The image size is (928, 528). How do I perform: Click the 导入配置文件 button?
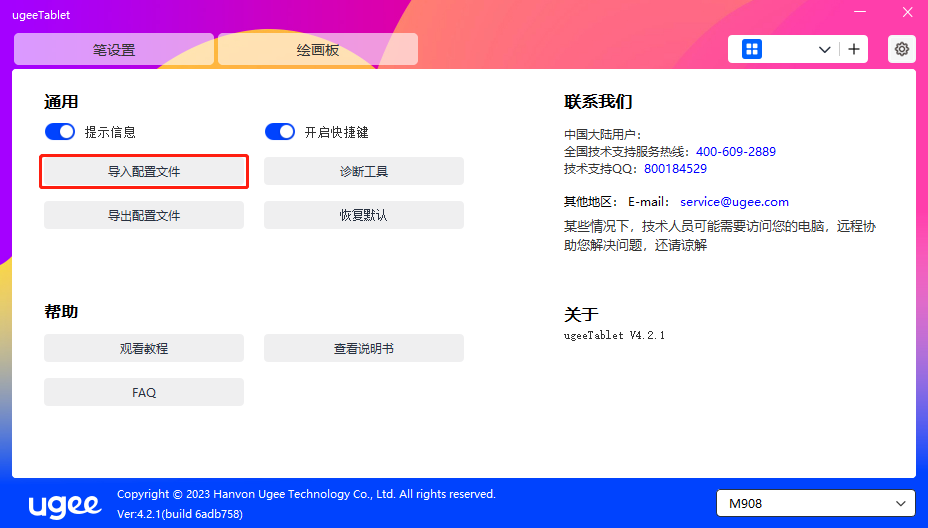pos(144,172)
